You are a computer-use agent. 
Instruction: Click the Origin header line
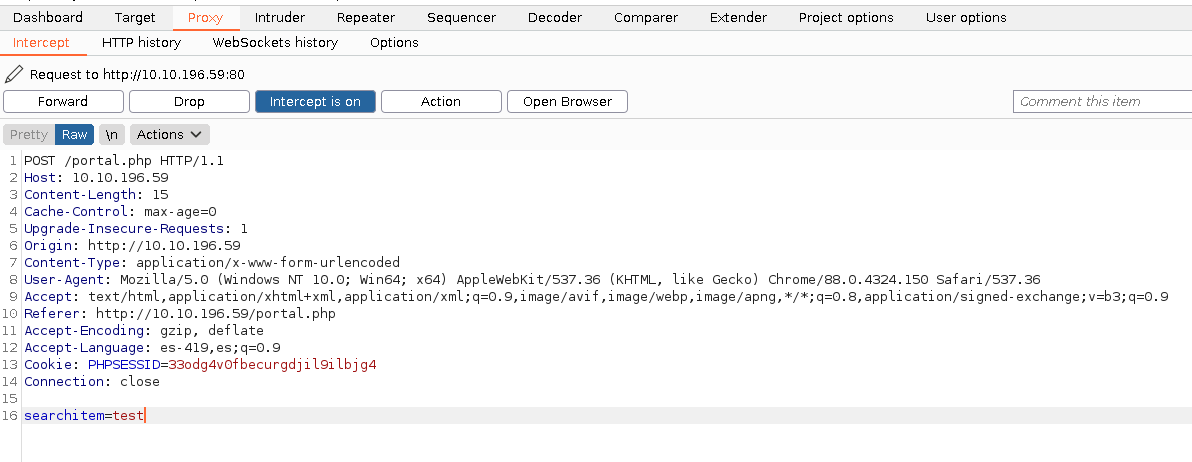tap(132, 245)
